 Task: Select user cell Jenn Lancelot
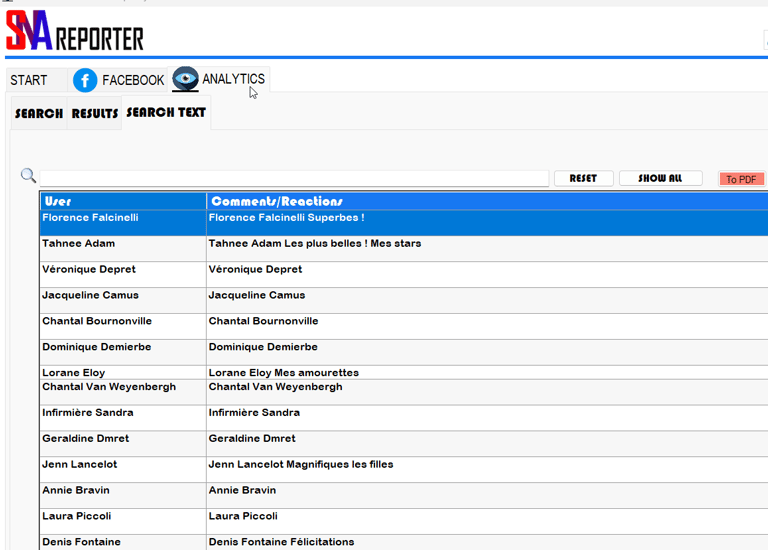pos(123,470)
